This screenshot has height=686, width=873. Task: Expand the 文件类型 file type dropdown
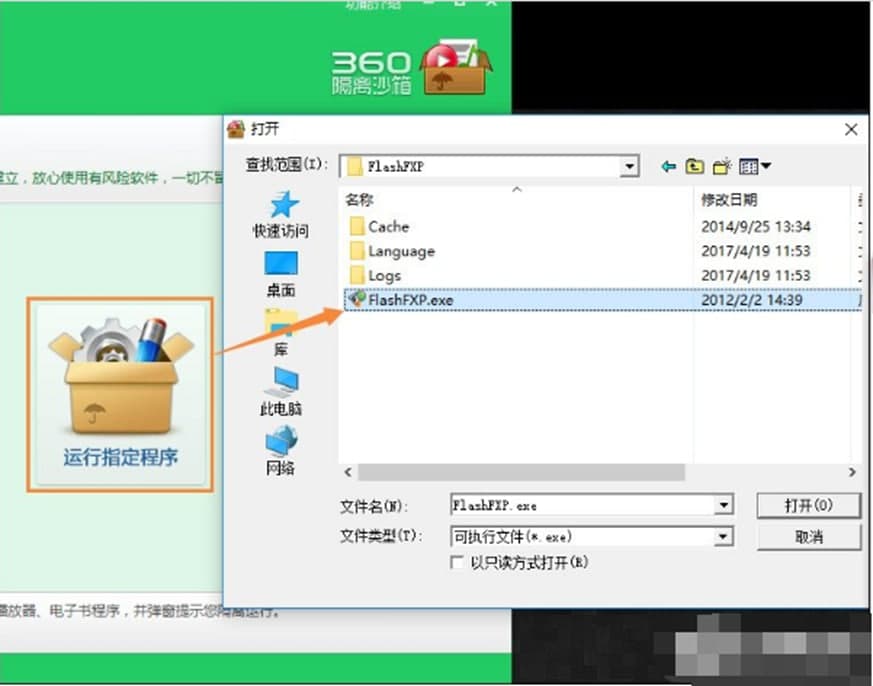723,537
